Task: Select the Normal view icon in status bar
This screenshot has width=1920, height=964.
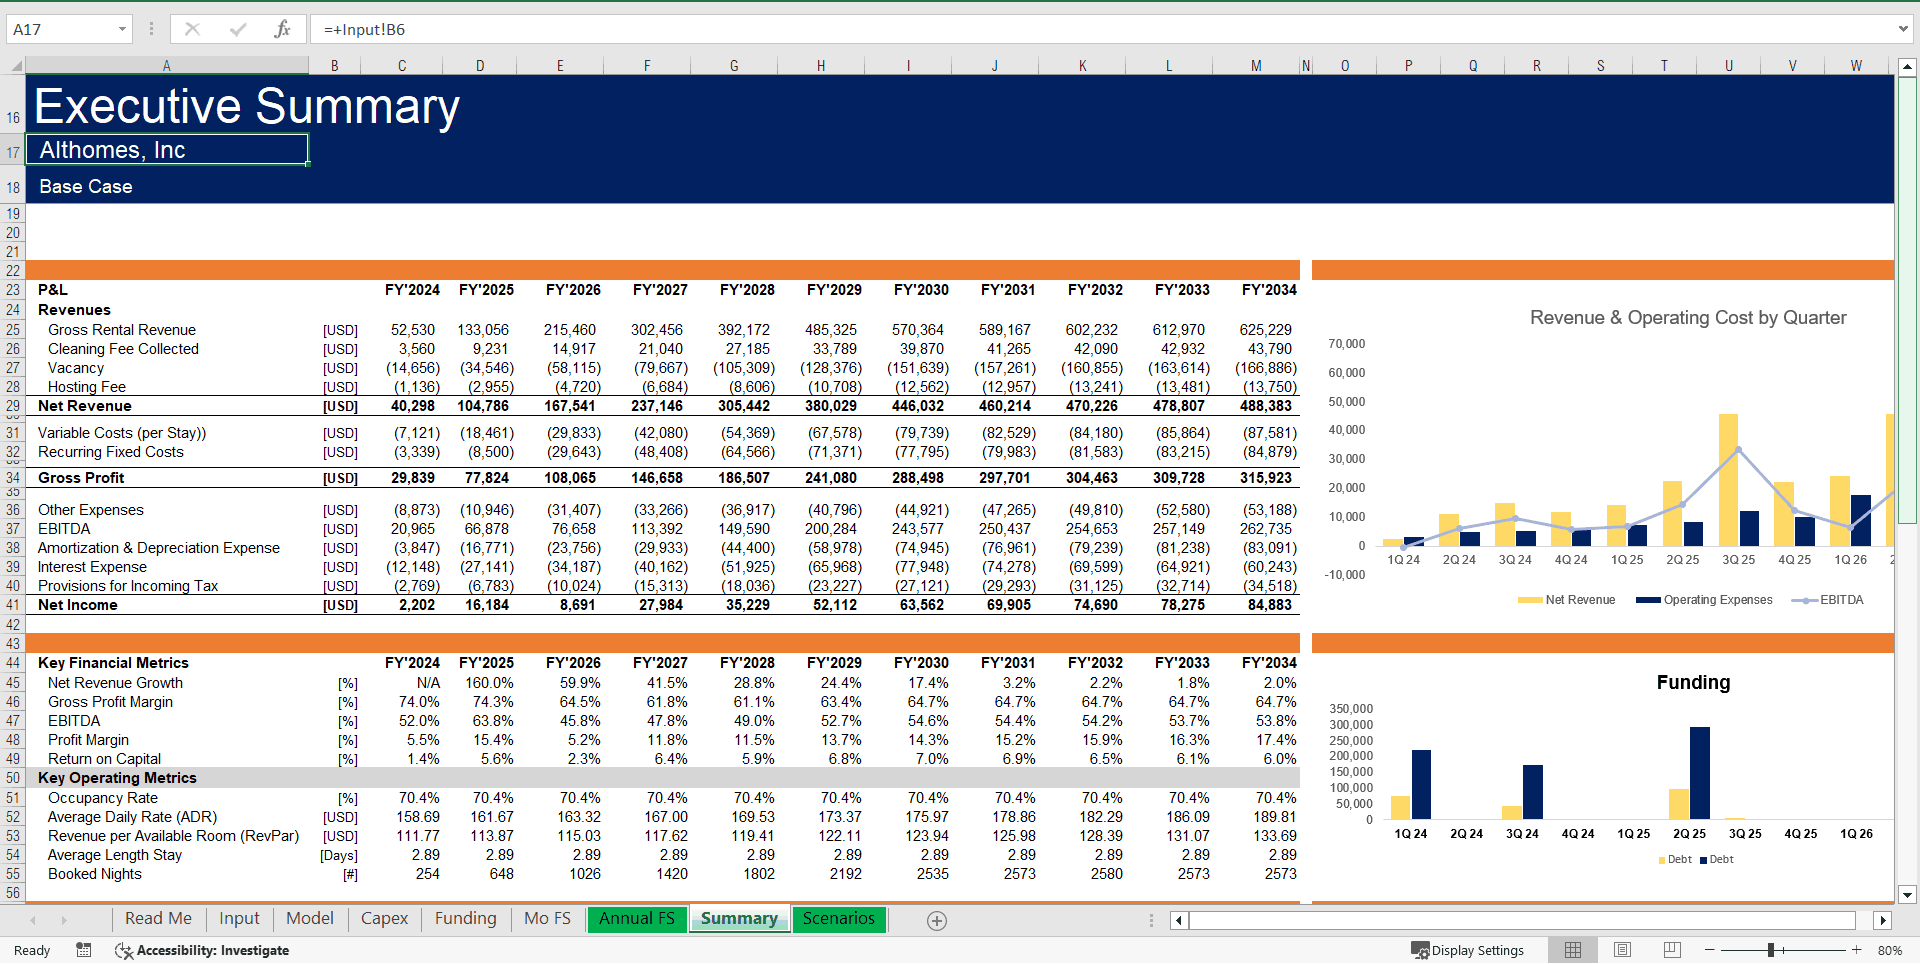Action: [x=1573, y=950]
